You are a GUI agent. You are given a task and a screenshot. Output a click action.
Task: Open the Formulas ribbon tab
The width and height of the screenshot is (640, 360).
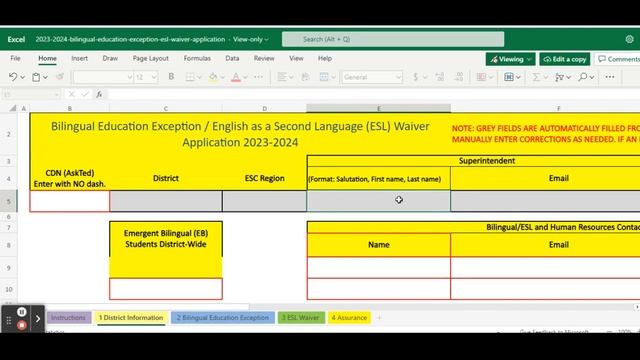197,58
